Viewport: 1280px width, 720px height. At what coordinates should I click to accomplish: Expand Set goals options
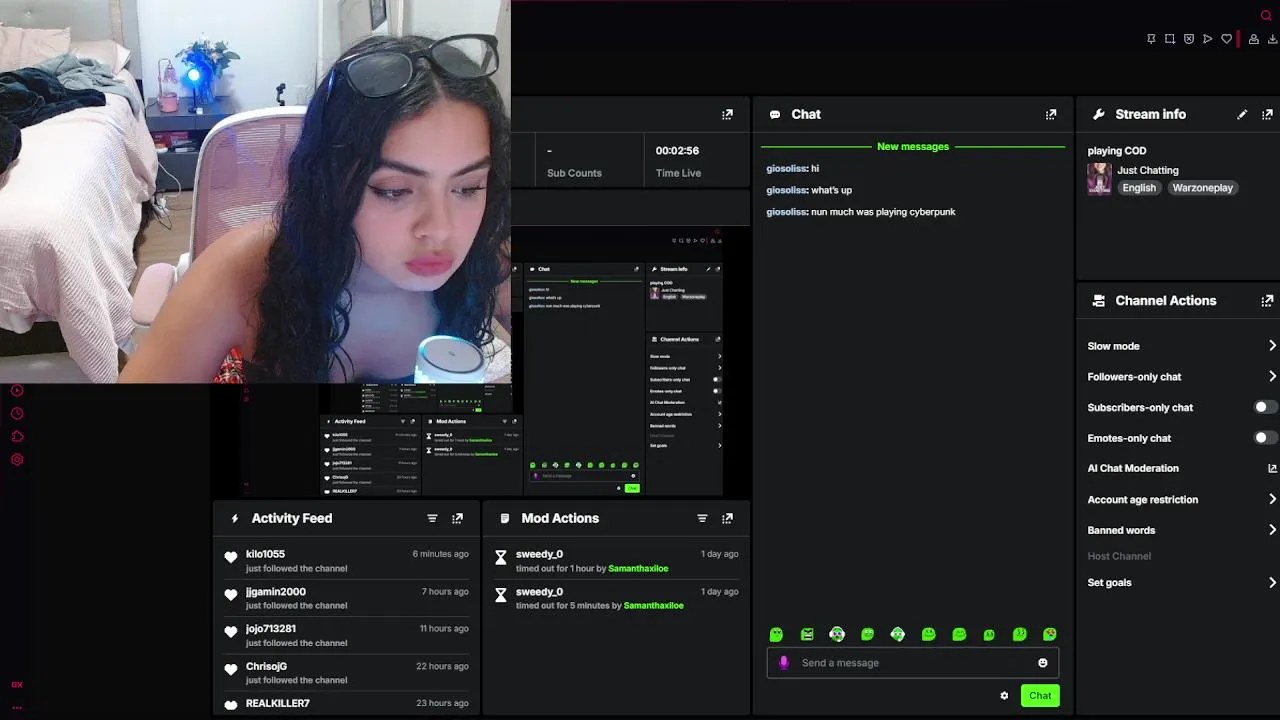(x=1272, y=583)
